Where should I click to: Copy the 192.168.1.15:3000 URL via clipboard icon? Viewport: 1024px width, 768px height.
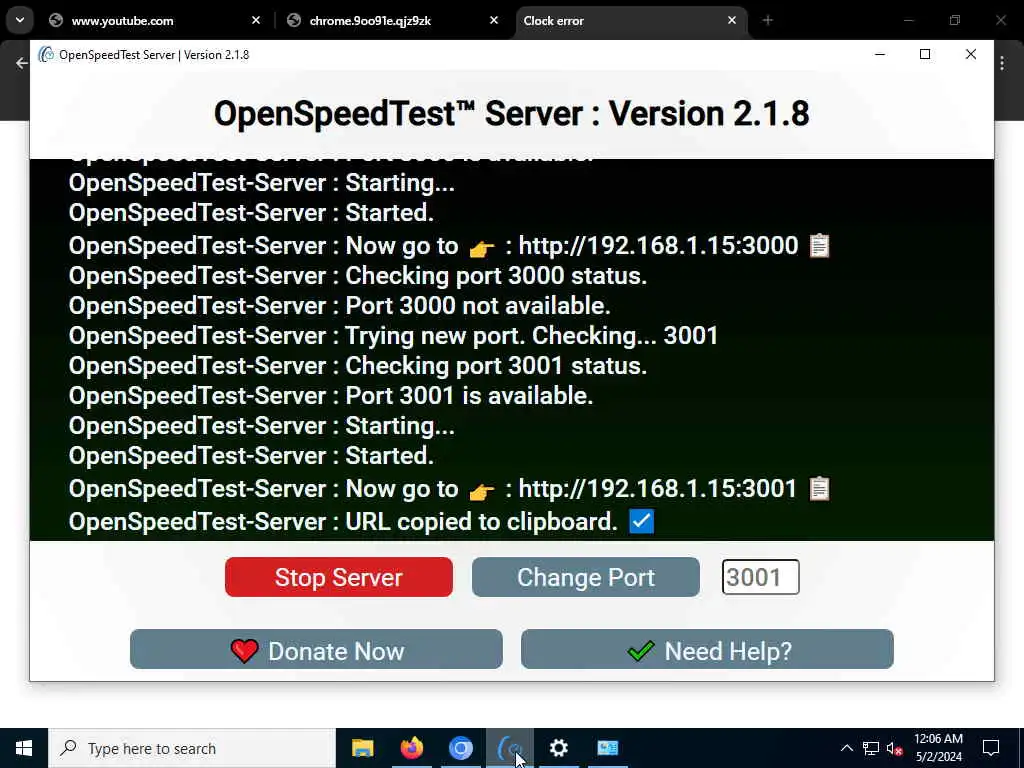(x=820, y=246)
